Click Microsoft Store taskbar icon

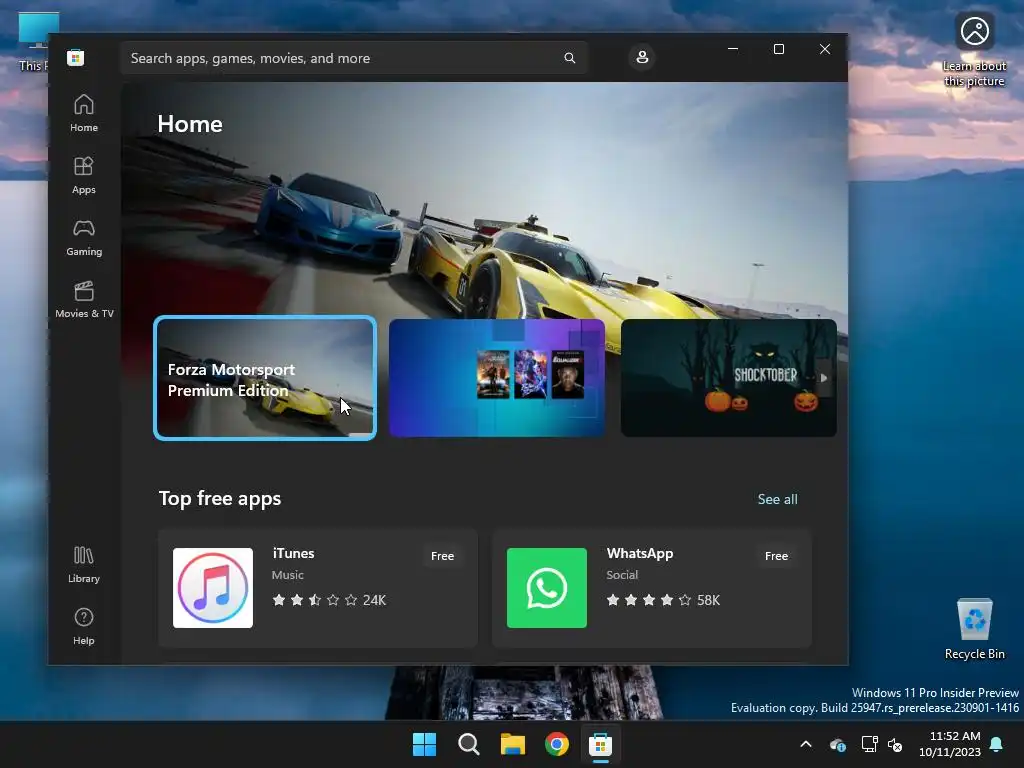coord(600,744)
